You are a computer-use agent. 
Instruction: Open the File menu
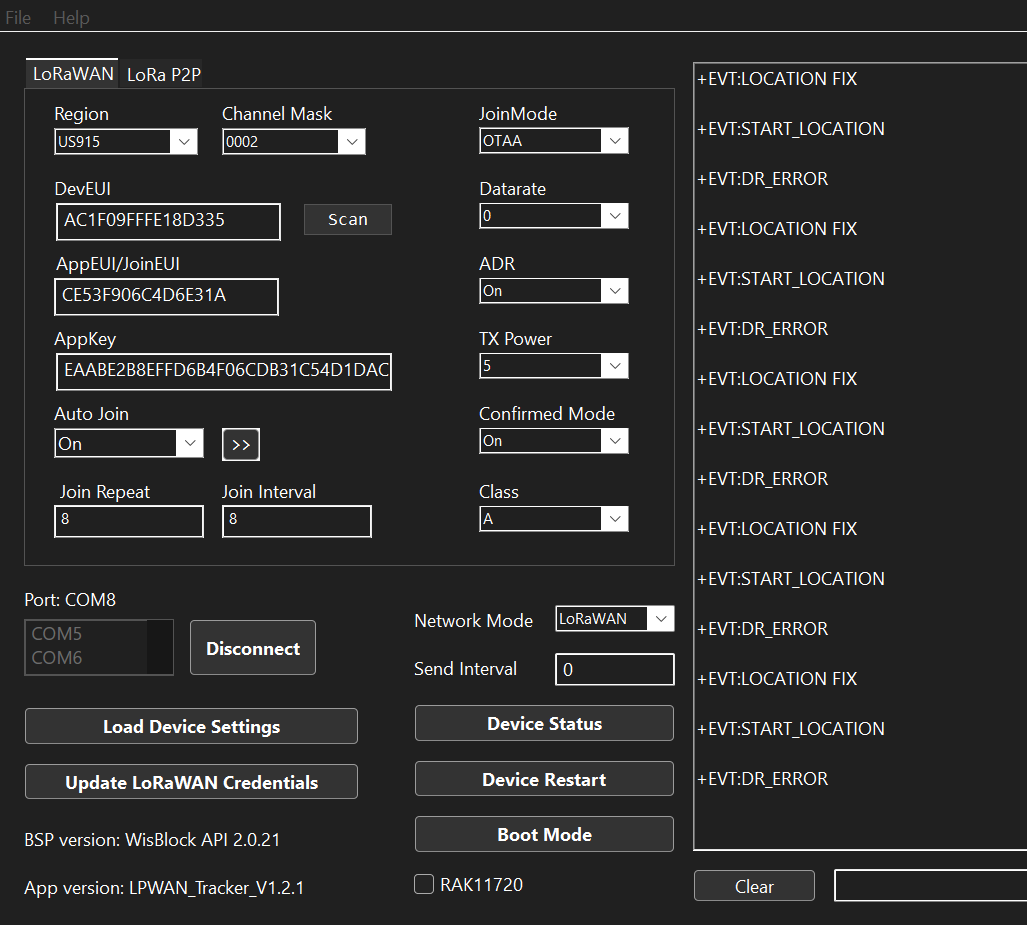18,18
